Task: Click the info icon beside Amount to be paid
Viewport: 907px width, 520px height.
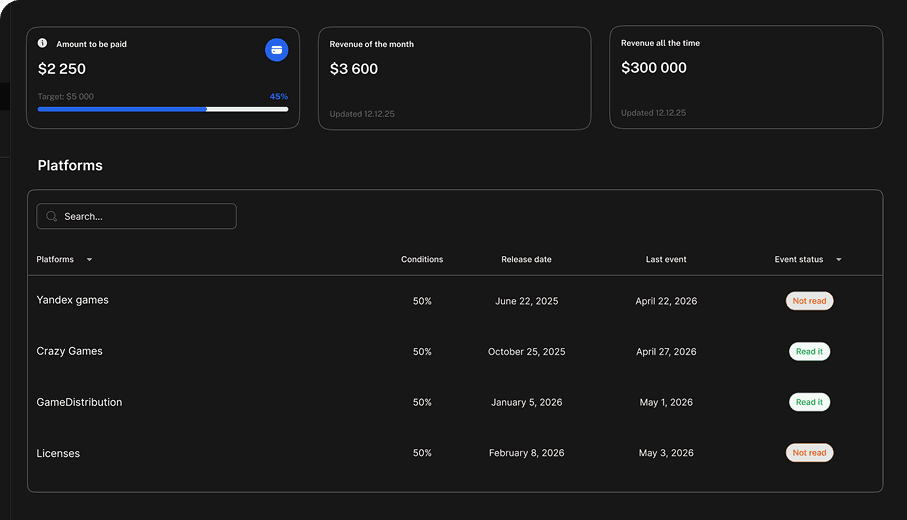Action: 43,43
